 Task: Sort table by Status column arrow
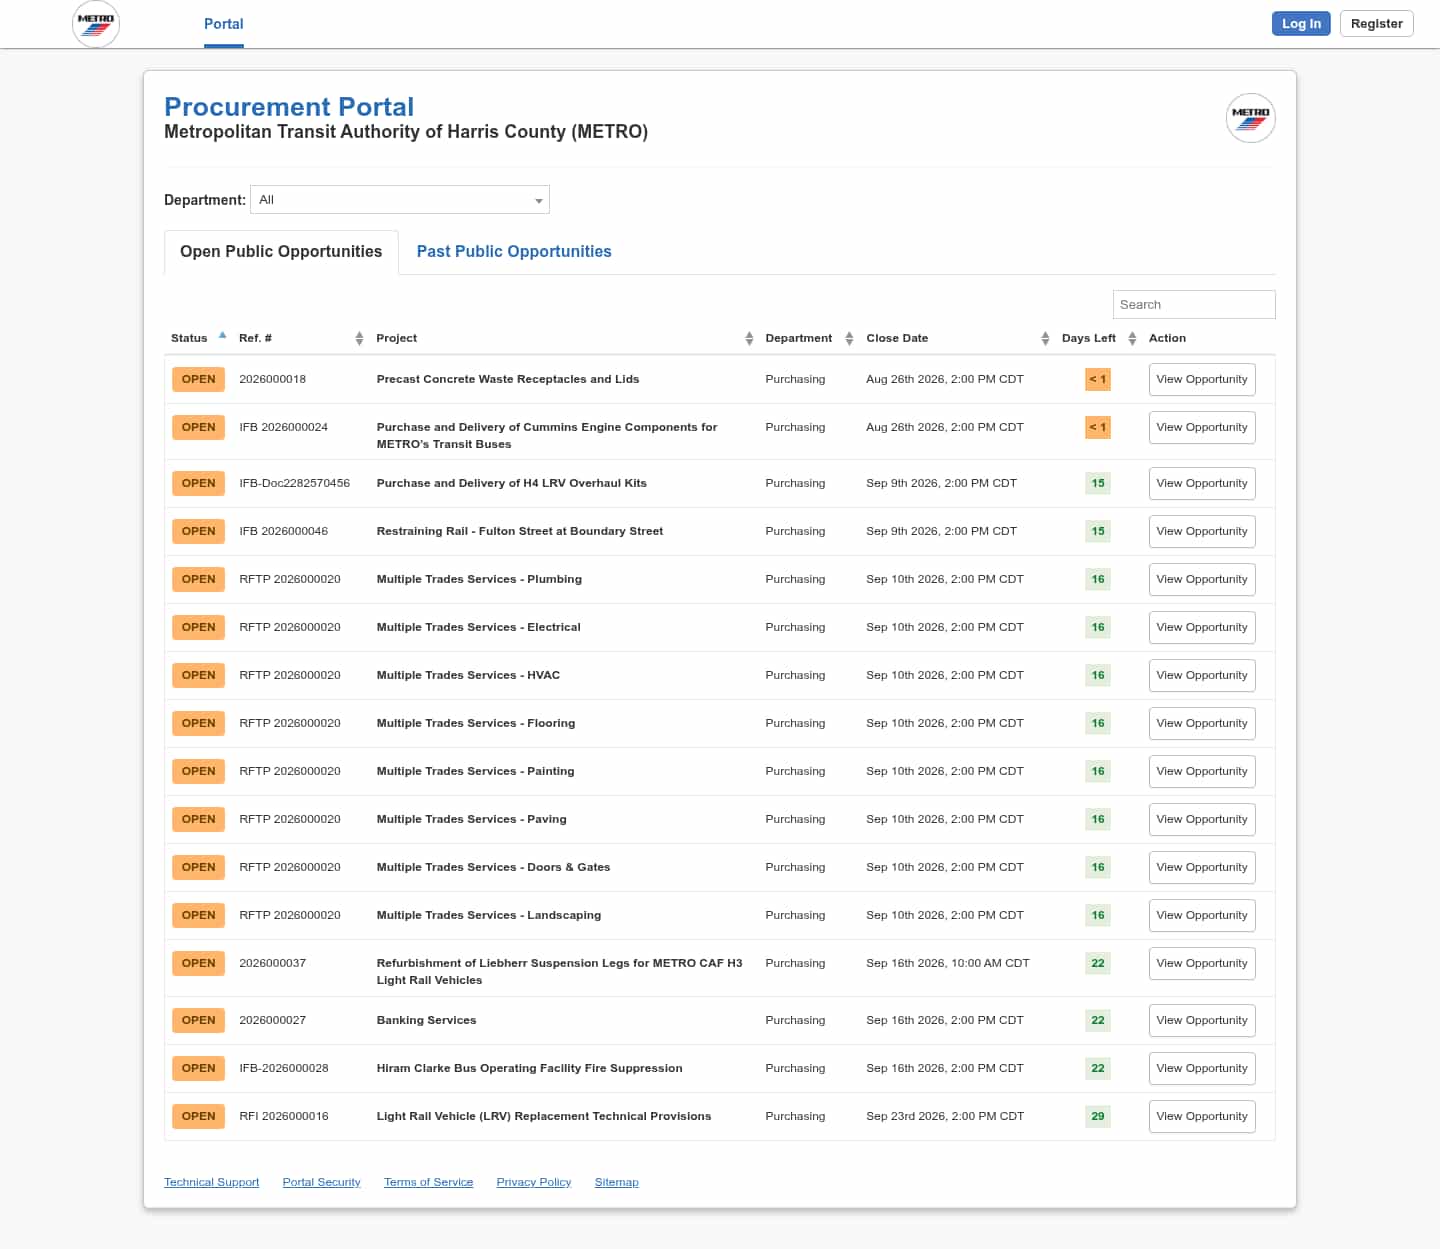pos(222,336)
